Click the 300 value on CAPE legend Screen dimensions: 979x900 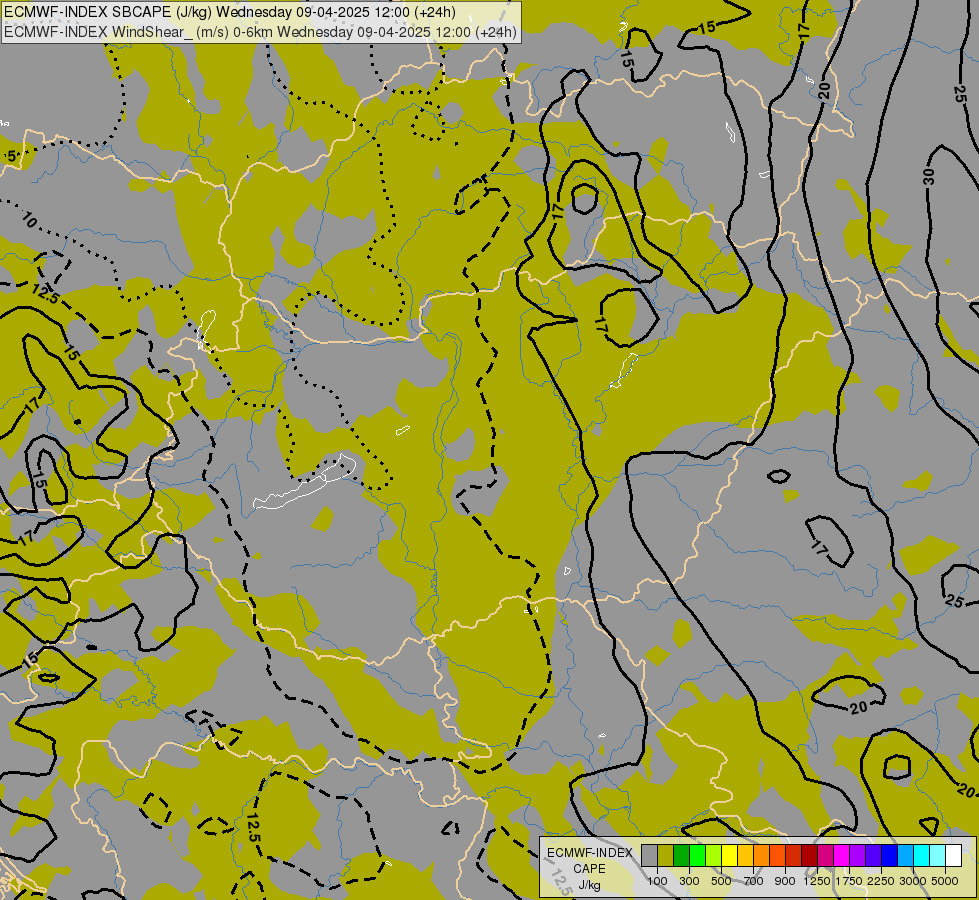(x=689, y=881)
